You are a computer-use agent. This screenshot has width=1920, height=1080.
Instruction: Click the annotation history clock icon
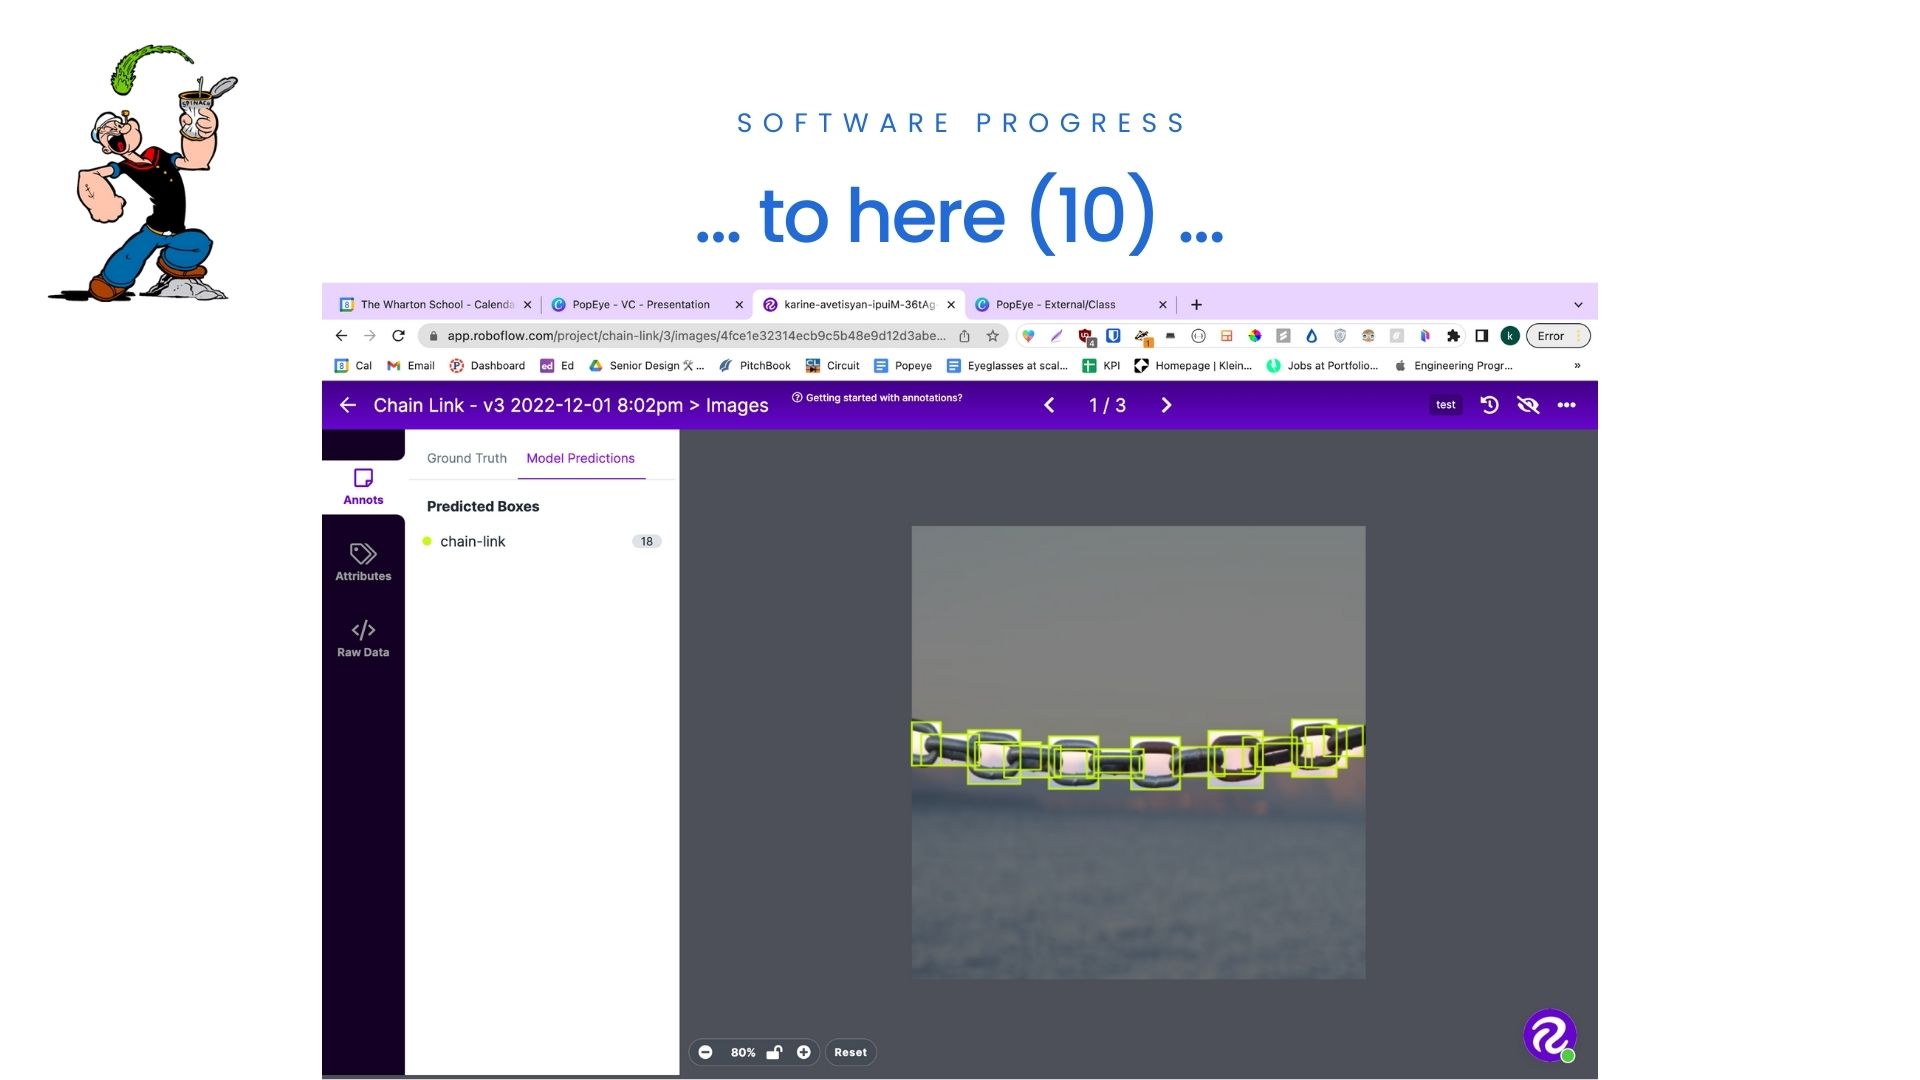pos(1489,405)
